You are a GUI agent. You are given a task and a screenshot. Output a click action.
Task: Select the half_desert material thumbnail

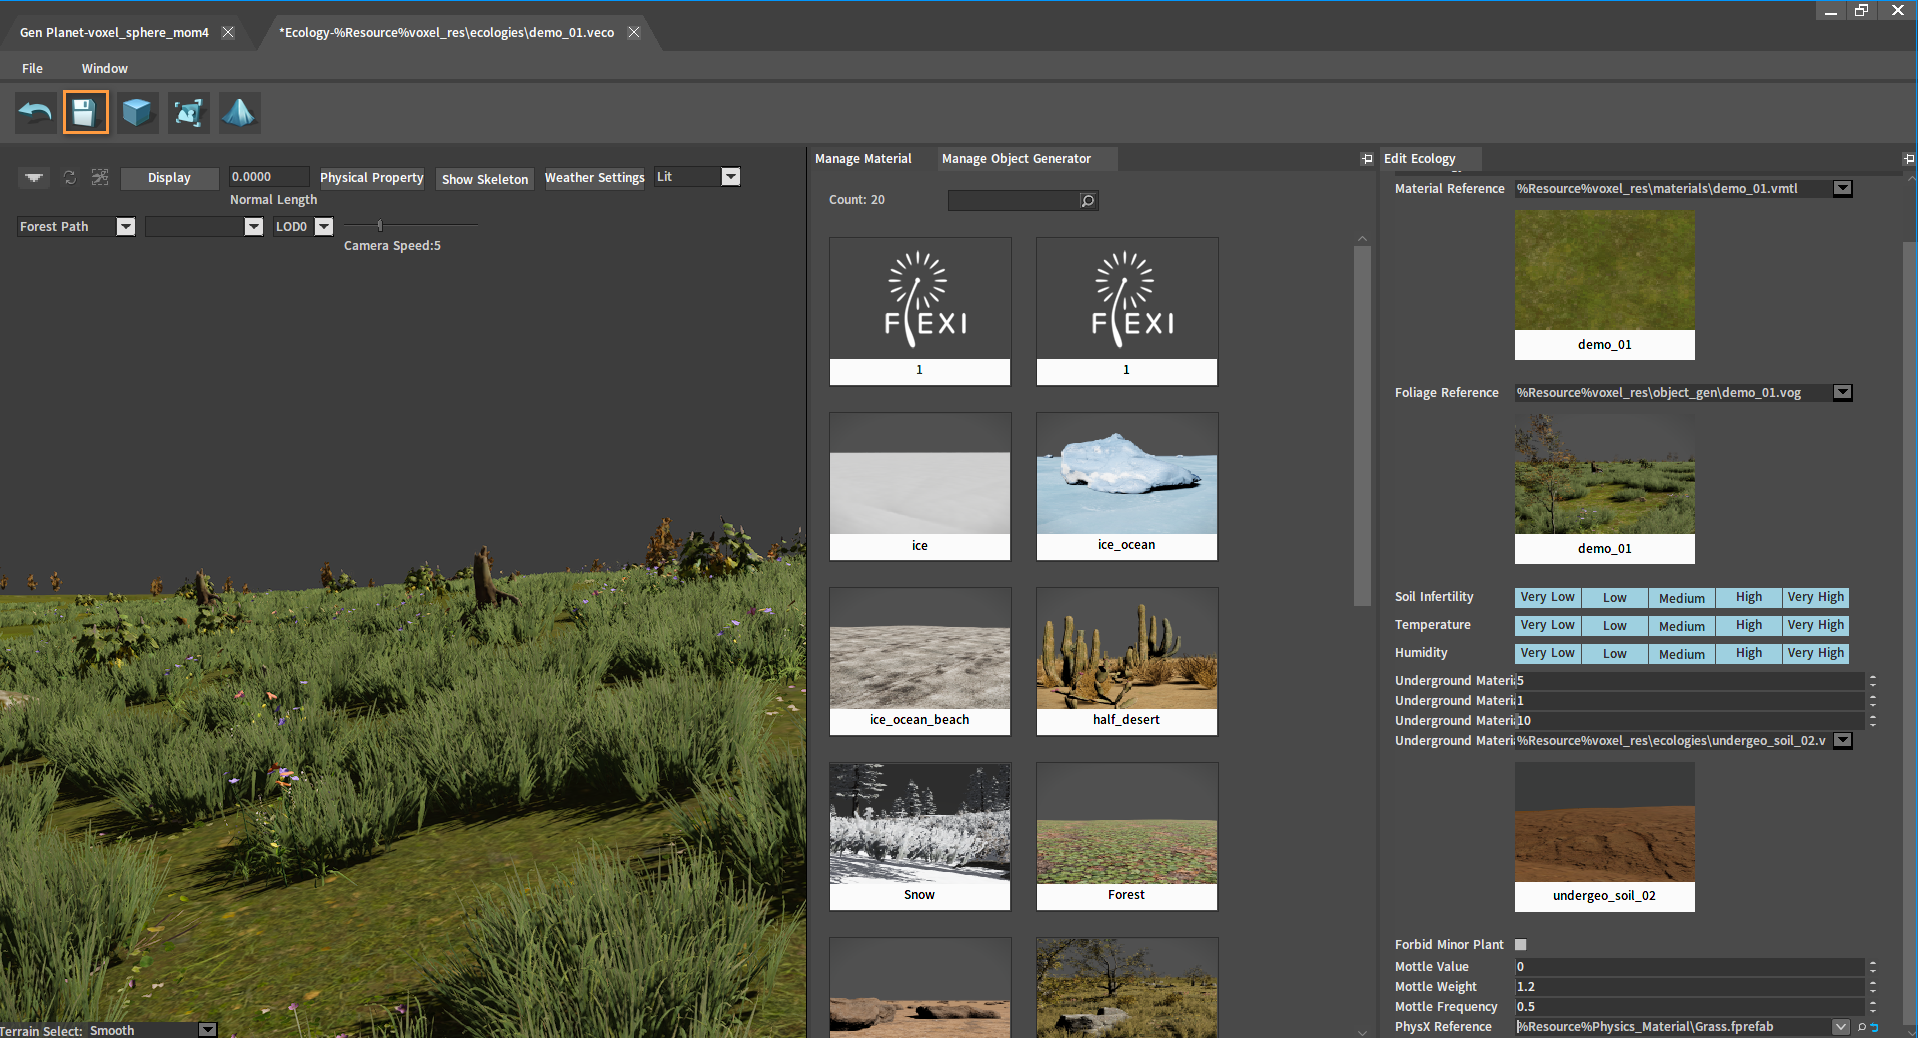pos(1127,661)
